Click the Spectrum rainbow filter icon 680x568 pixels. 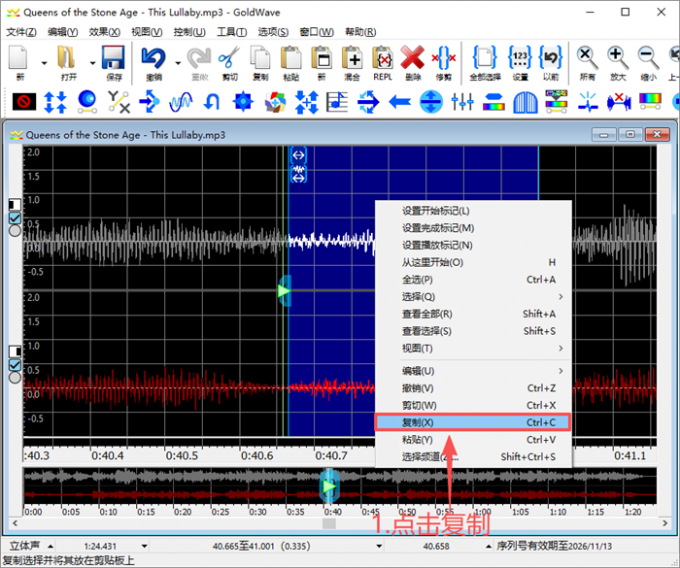[650, 102]
